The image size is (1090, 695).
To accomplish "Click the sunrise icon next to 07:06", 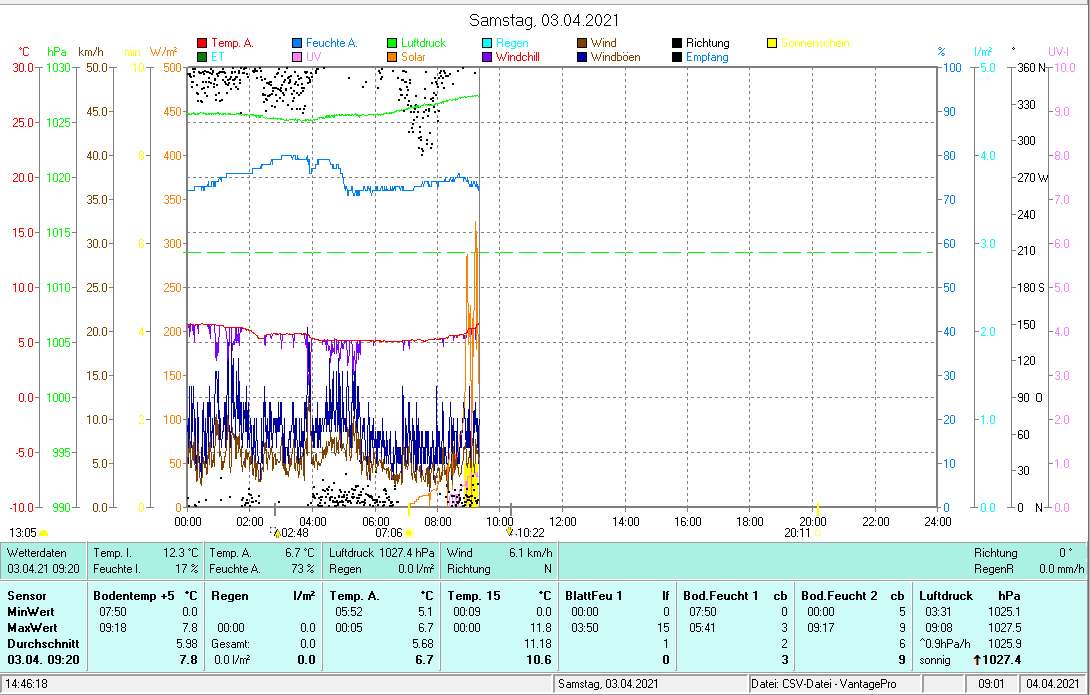I will 409,533.
